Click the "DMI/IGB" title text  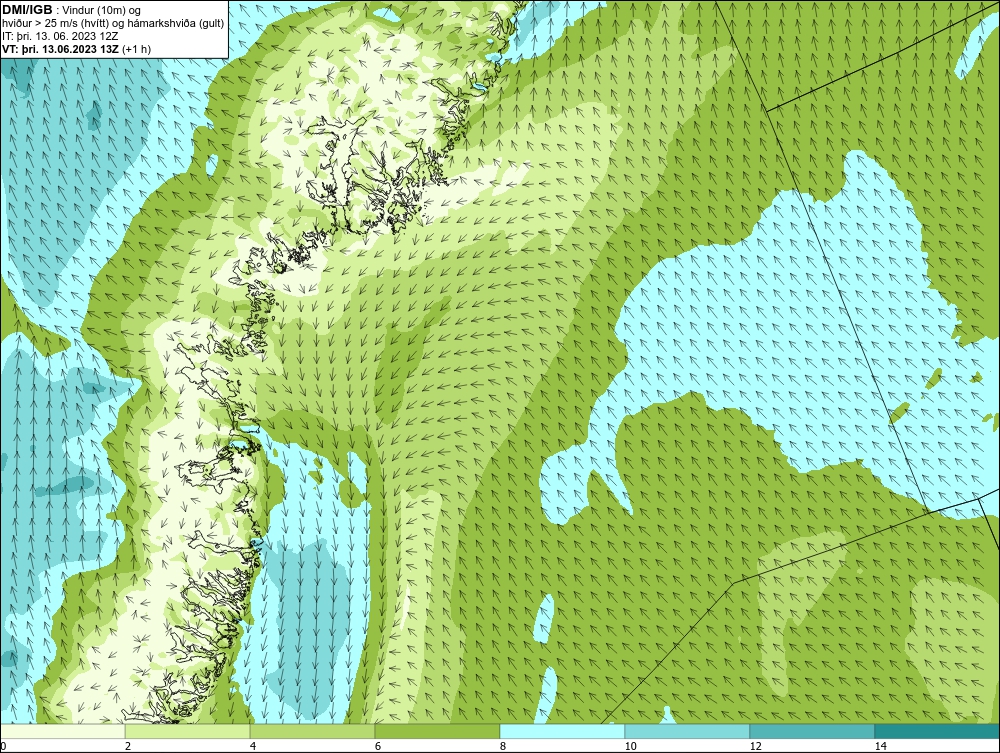pyautogui.click(x=27, y=10)
